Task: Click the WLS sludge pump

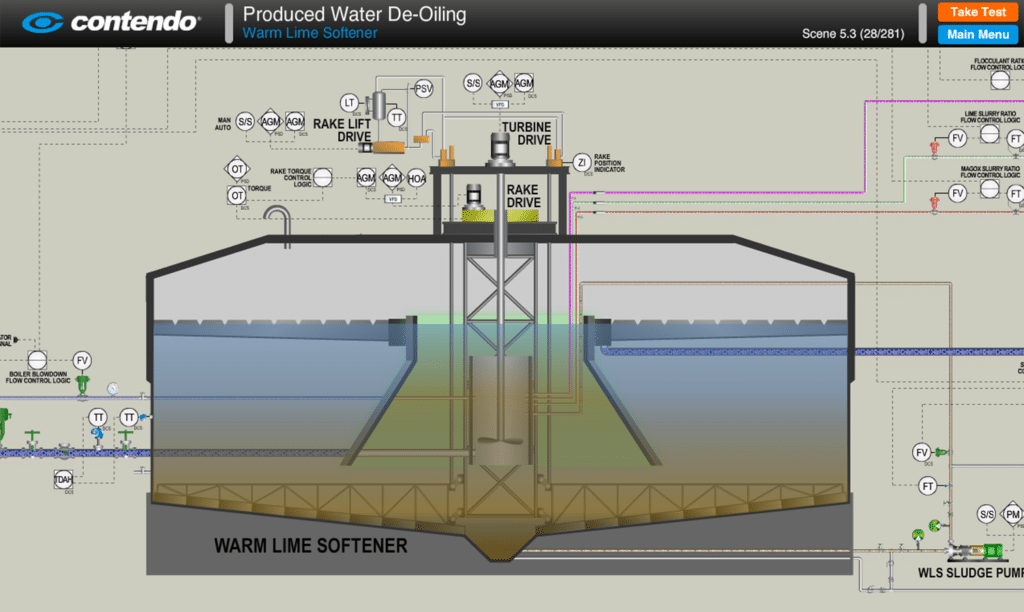Action: point(975,552)
